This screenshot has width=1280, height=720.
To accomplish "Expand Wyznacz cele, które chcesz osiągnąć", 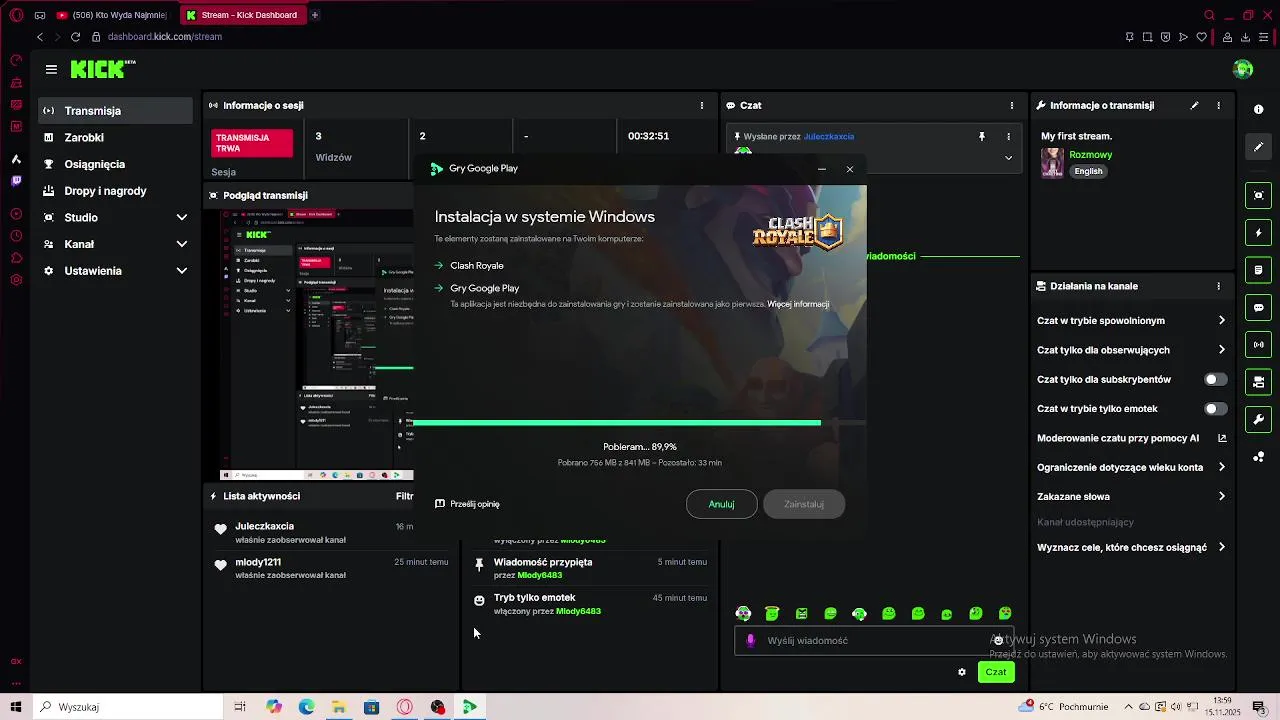I will point(1131,547).
